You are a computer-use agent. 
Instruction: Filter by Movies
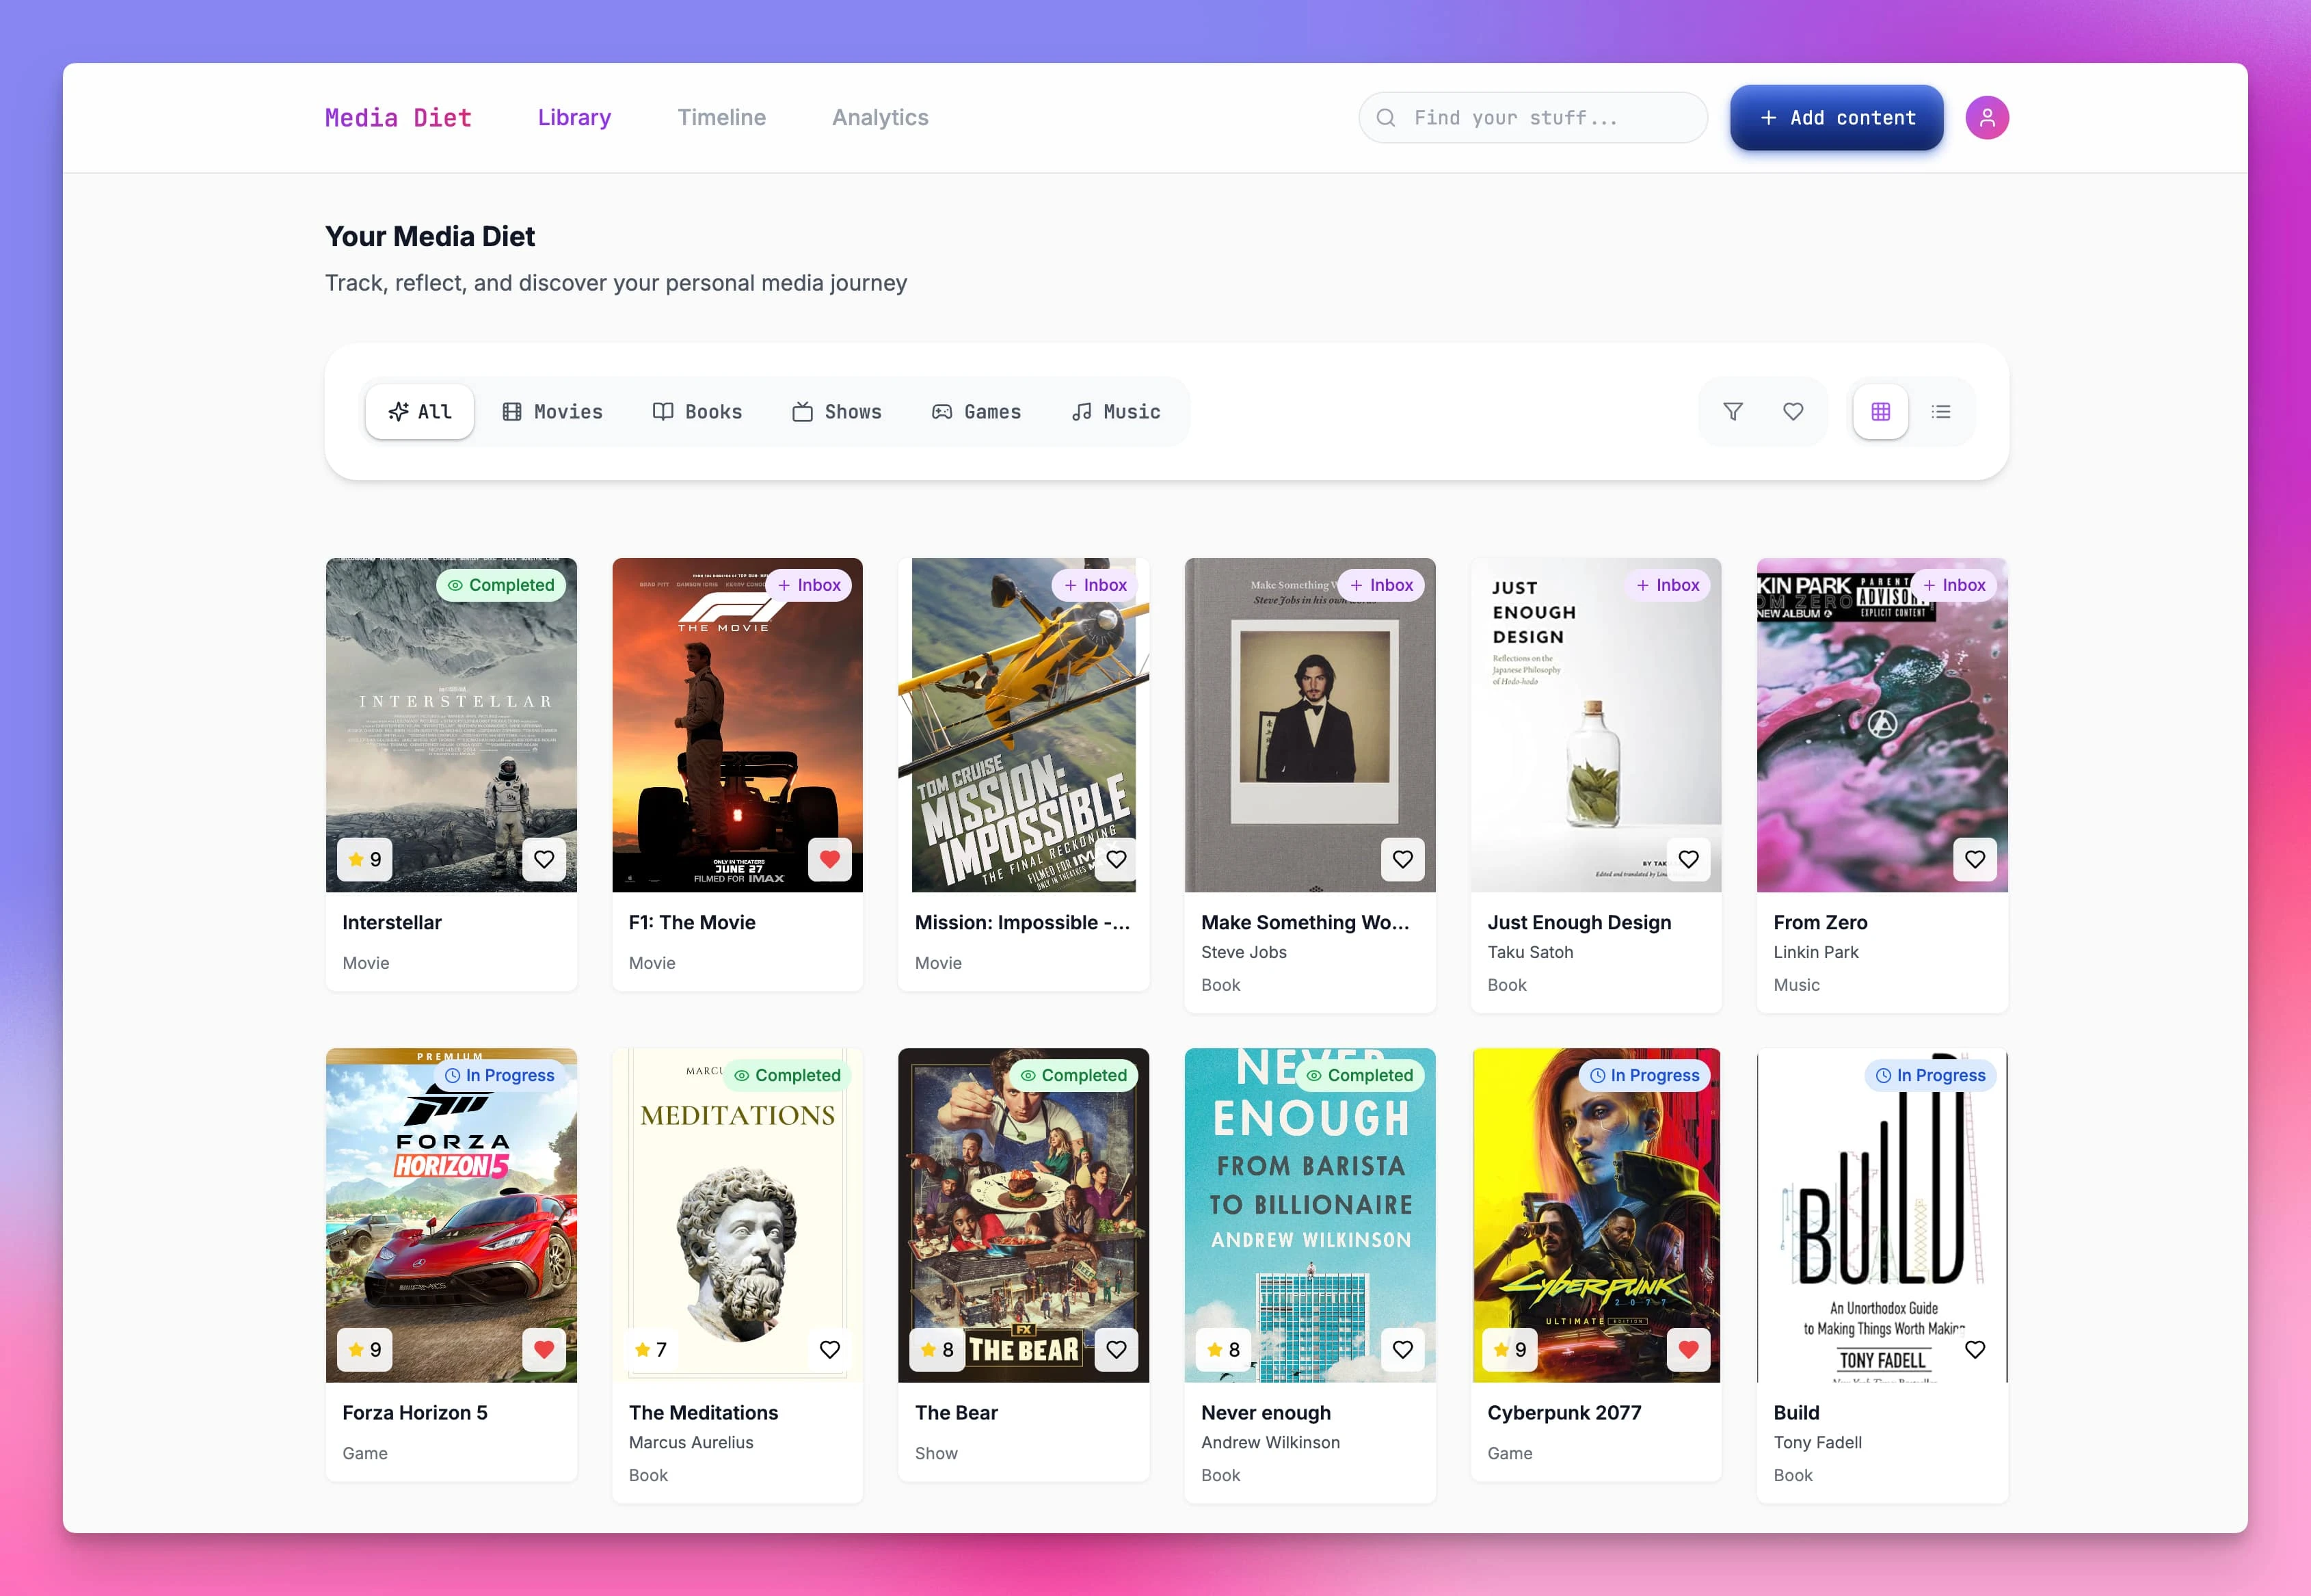(x=552, y=412)
